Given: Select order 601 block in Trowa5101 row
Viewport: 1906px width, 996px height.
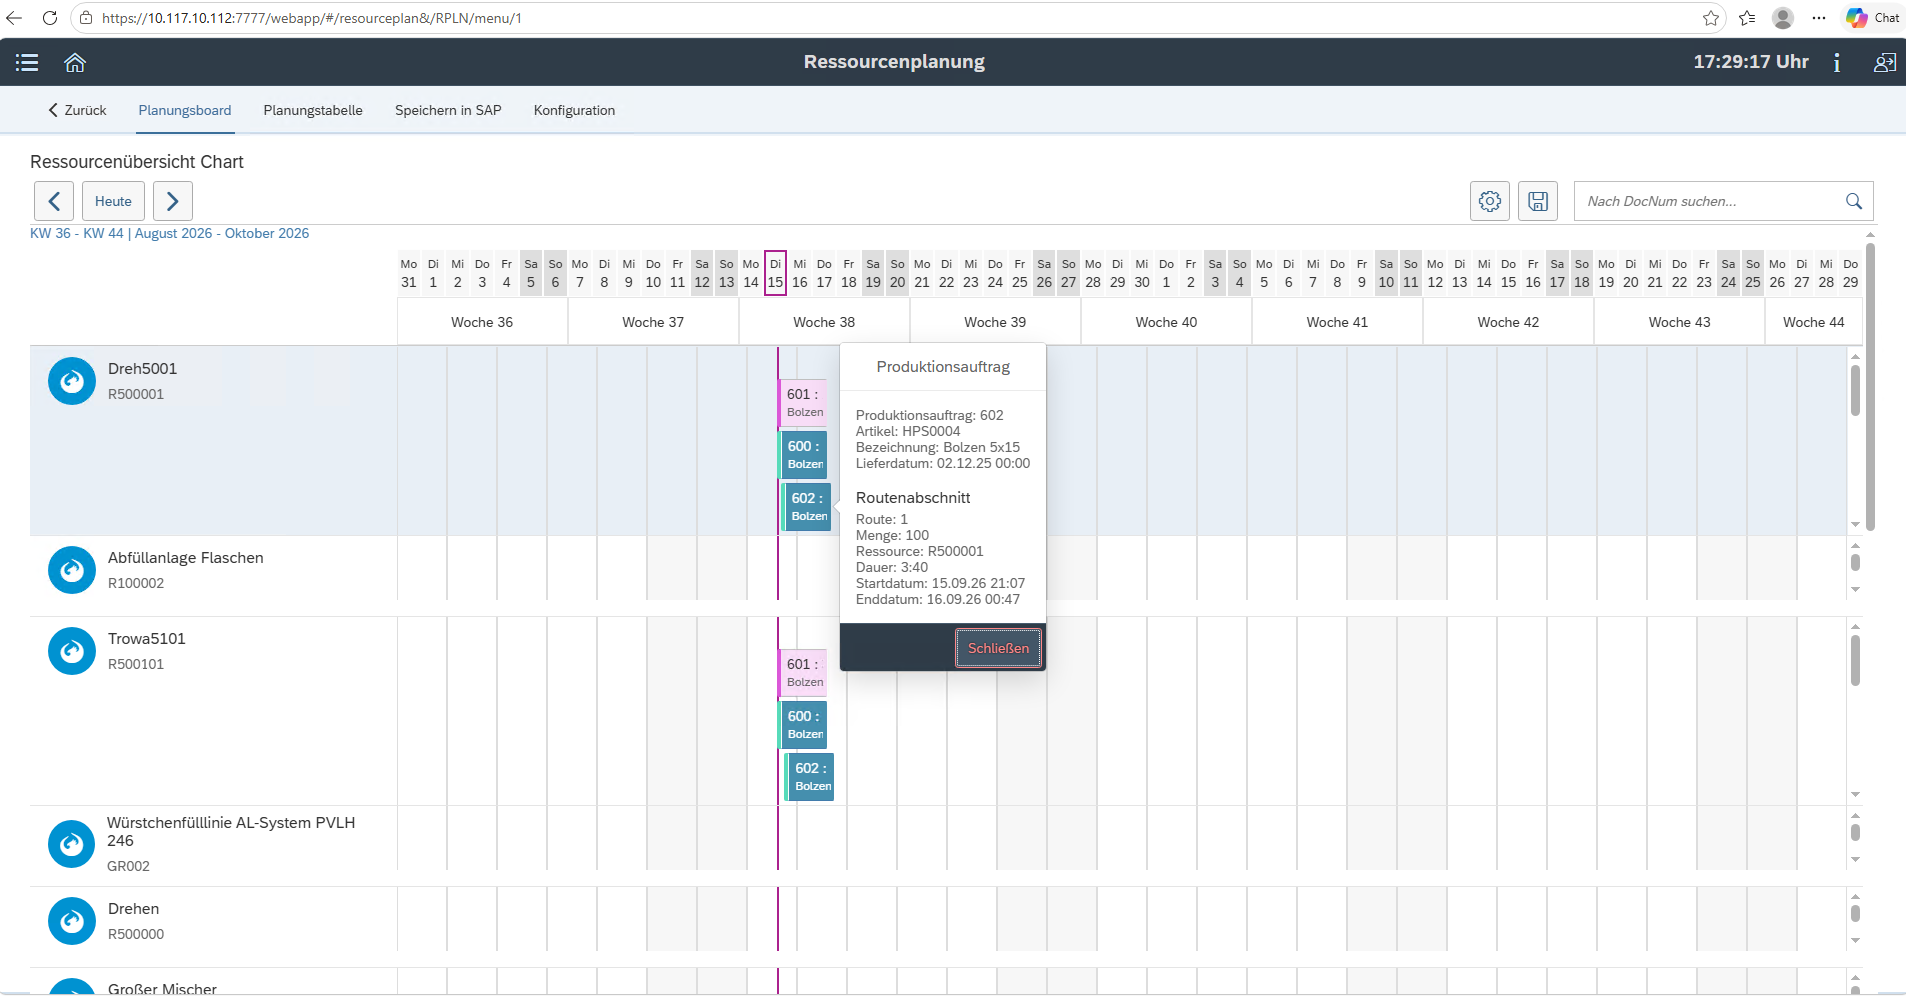Looking at the screenshot, I should [x=803, y=673].
